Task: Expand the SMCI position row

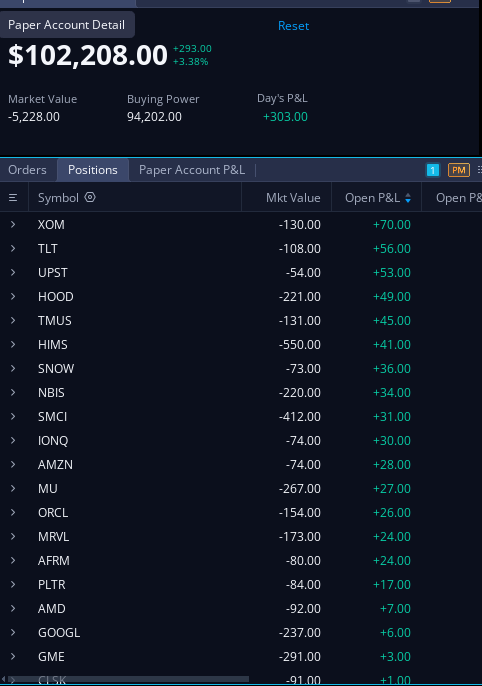Action: coord(13,416)
